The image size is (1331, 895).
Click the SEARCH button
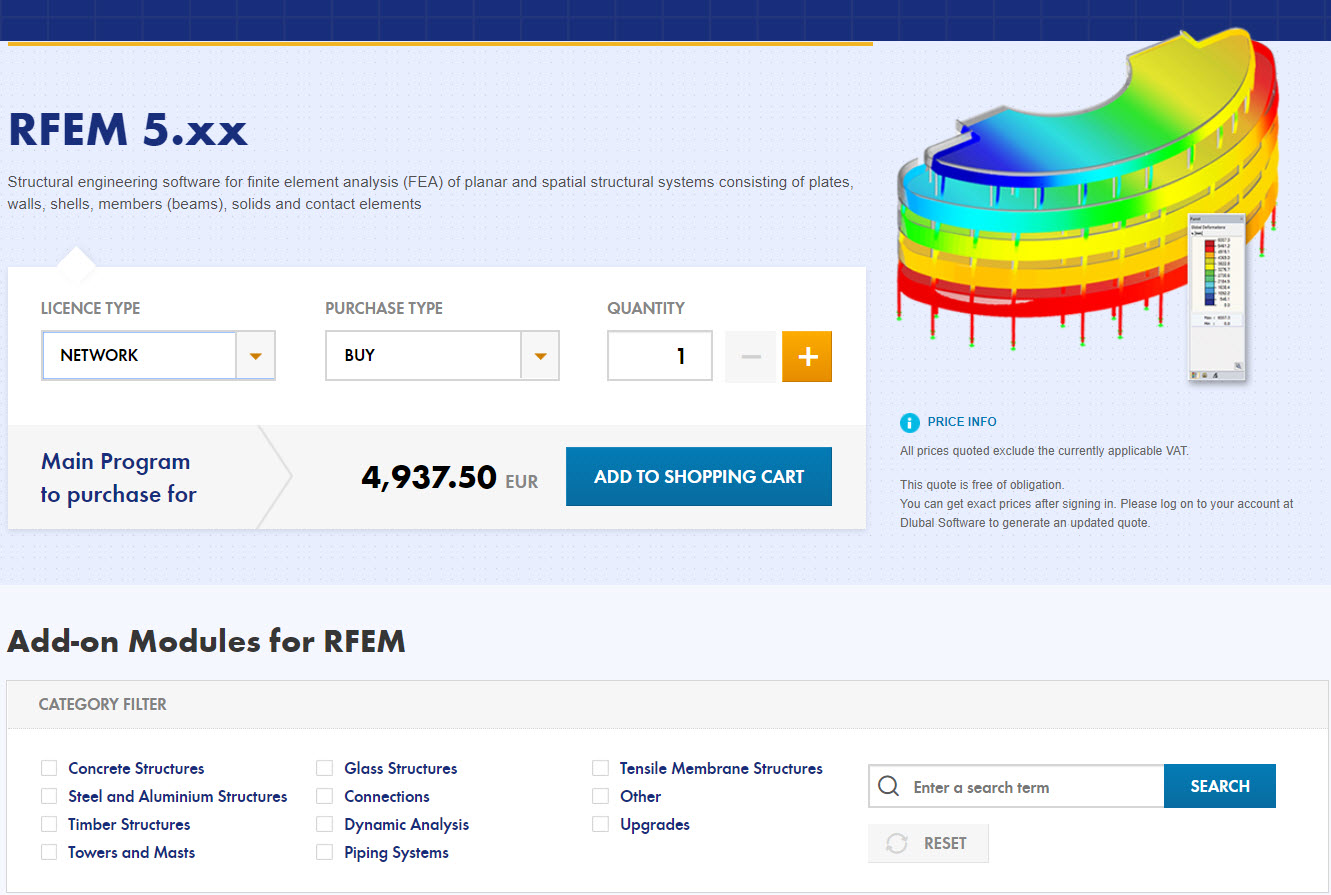coord(1219,786)
